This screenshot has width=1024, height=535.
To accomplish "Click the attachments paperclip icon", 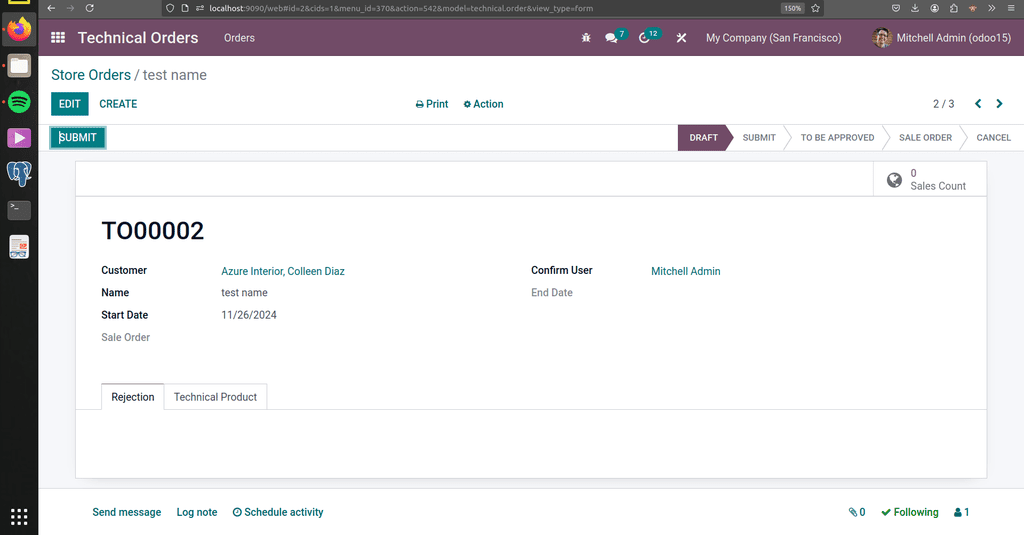I will (852, 512).
